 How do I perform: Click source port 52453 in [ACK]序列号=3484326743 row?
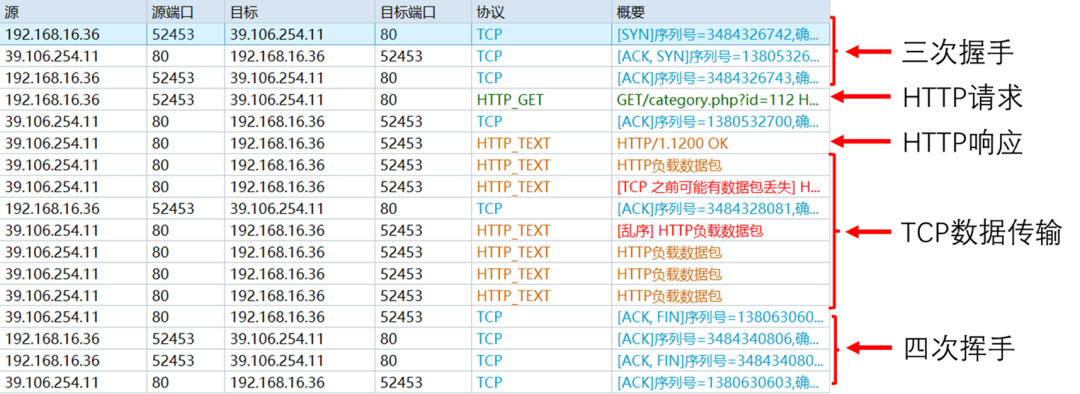[185, 78]
